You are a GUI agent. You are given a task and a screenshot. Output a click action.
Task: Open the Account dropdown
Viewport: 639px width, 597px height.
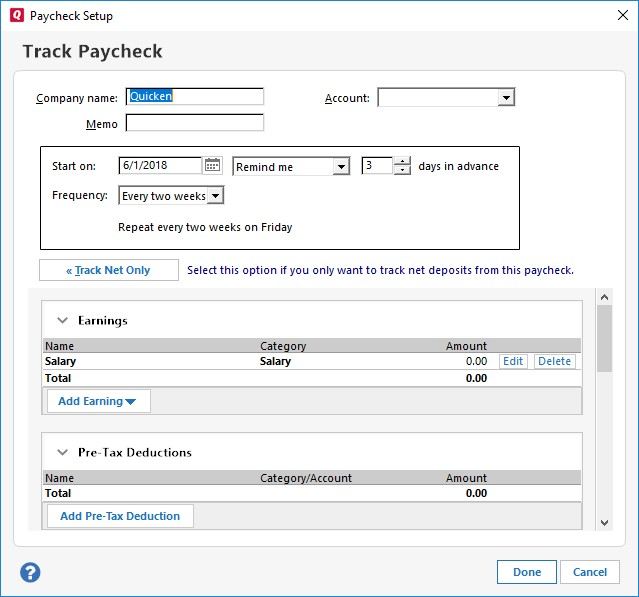pos(506,98)
